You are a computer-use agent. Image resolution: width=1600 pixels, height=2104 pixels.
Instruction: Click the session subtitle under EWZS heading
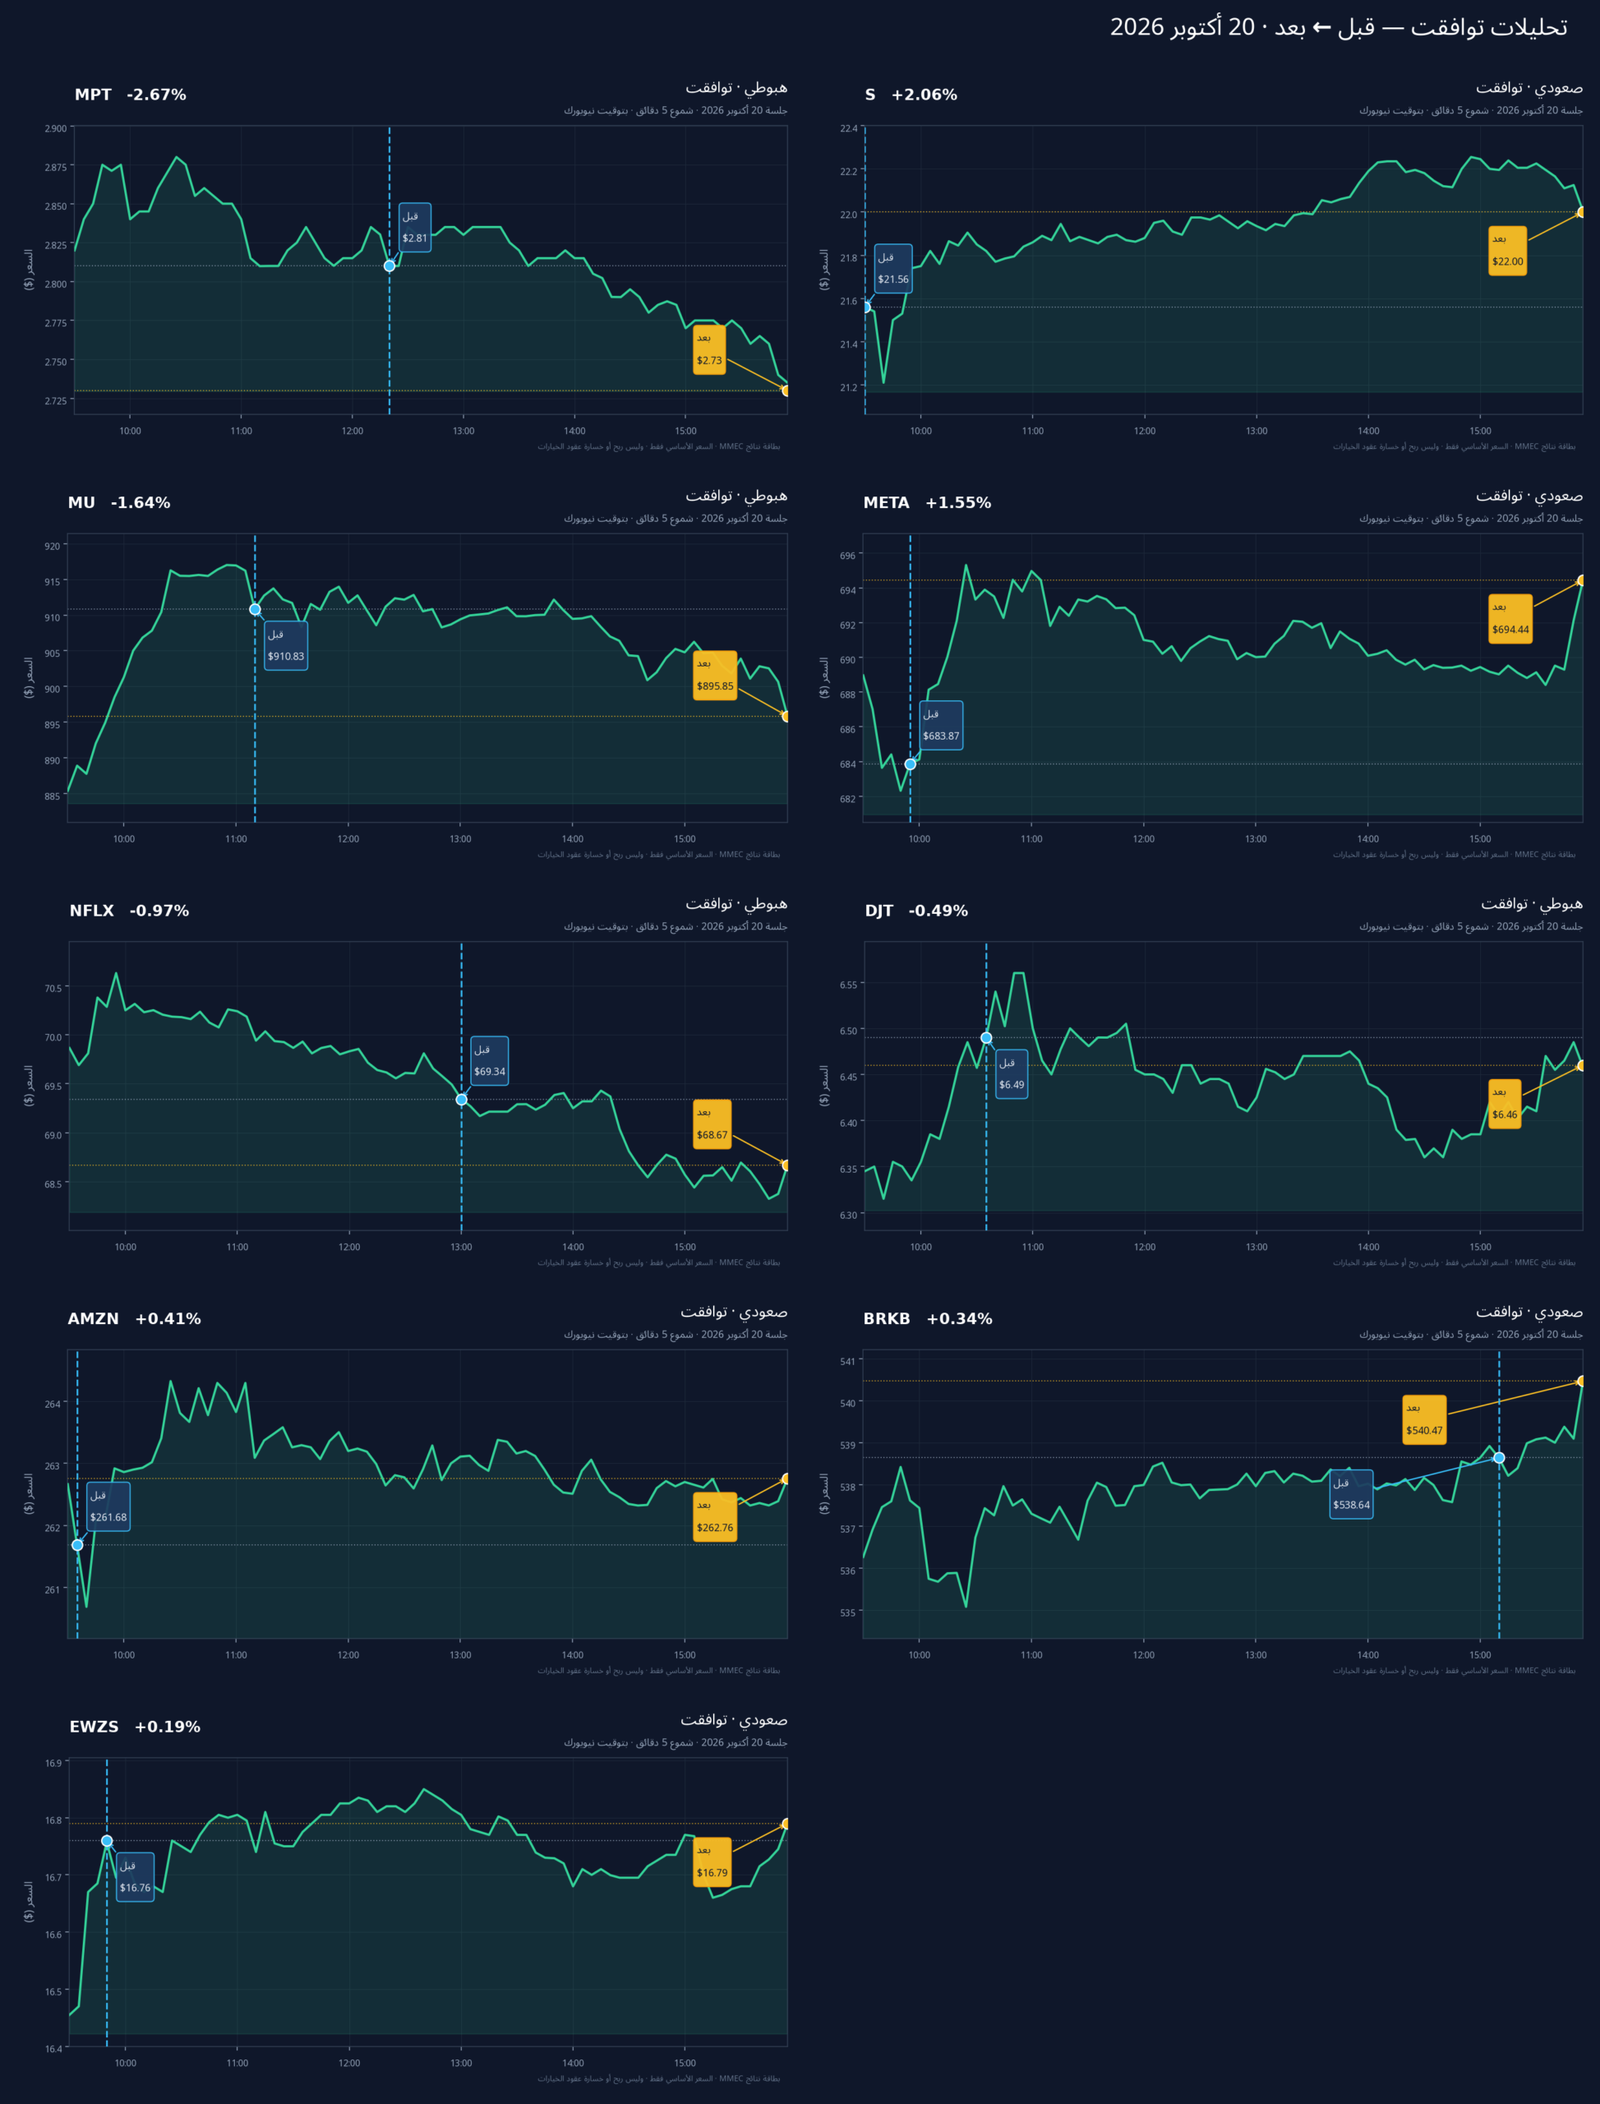point(675,1743)
